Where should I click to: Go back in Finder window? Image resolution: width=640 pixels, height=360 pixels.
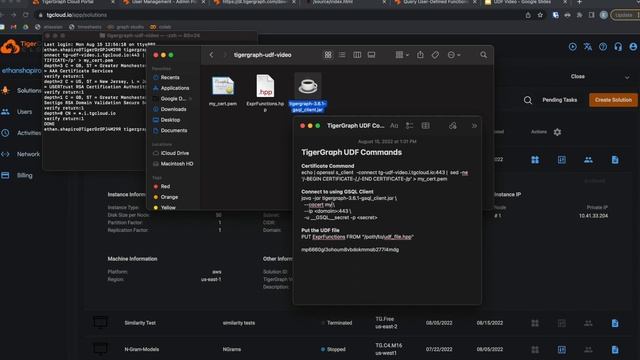[211, 55]
